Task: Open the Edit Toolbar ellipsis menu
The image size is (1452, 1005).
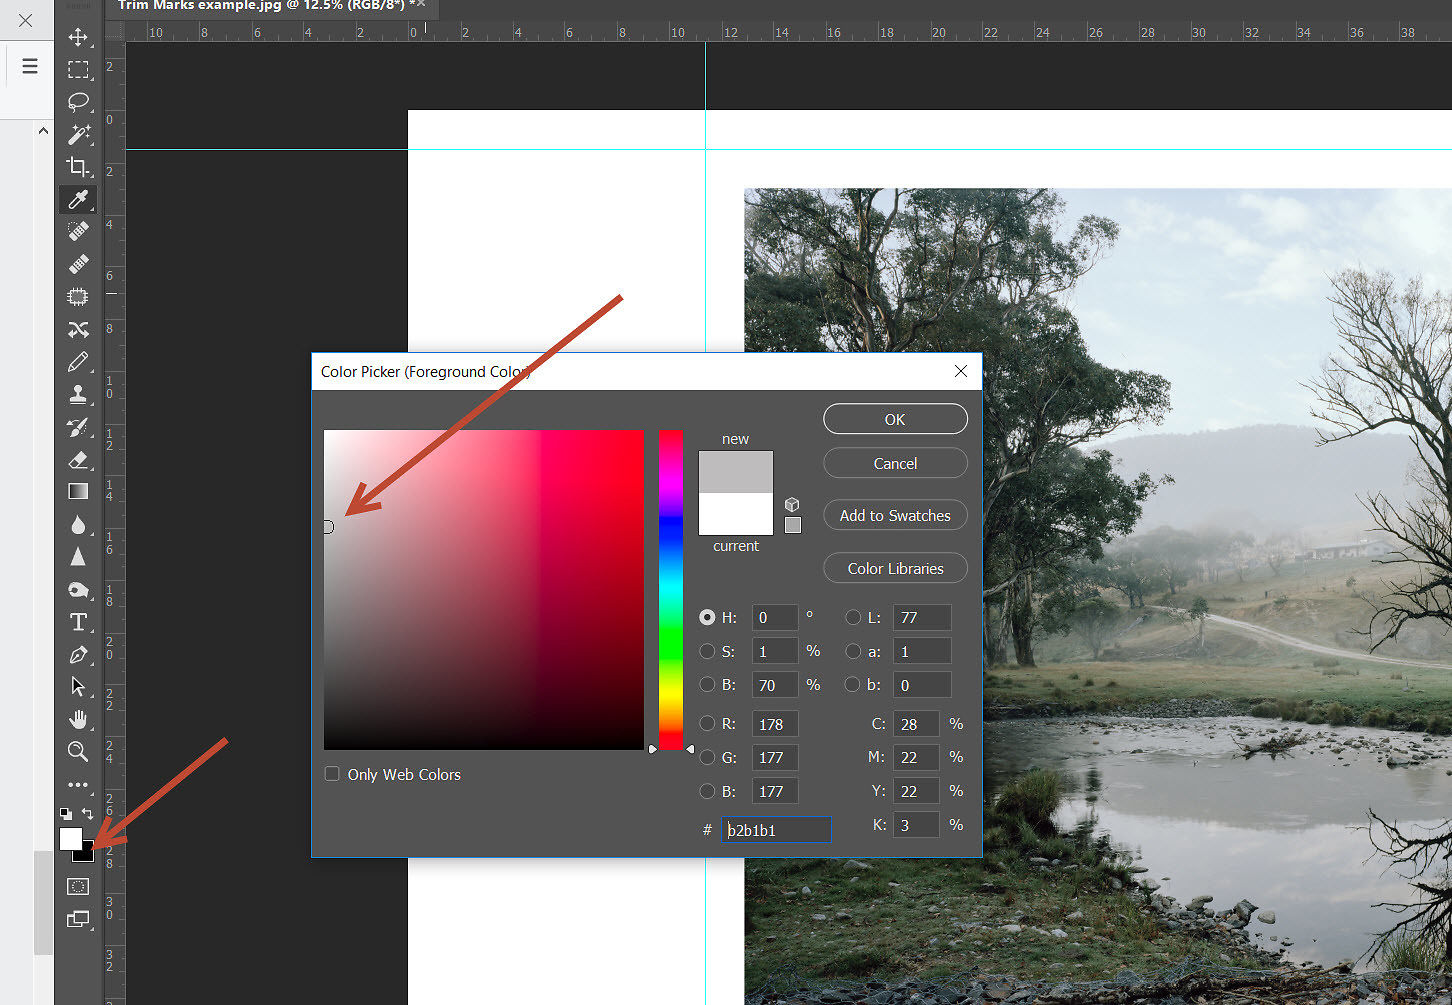Action: click(x=78, y=784)
